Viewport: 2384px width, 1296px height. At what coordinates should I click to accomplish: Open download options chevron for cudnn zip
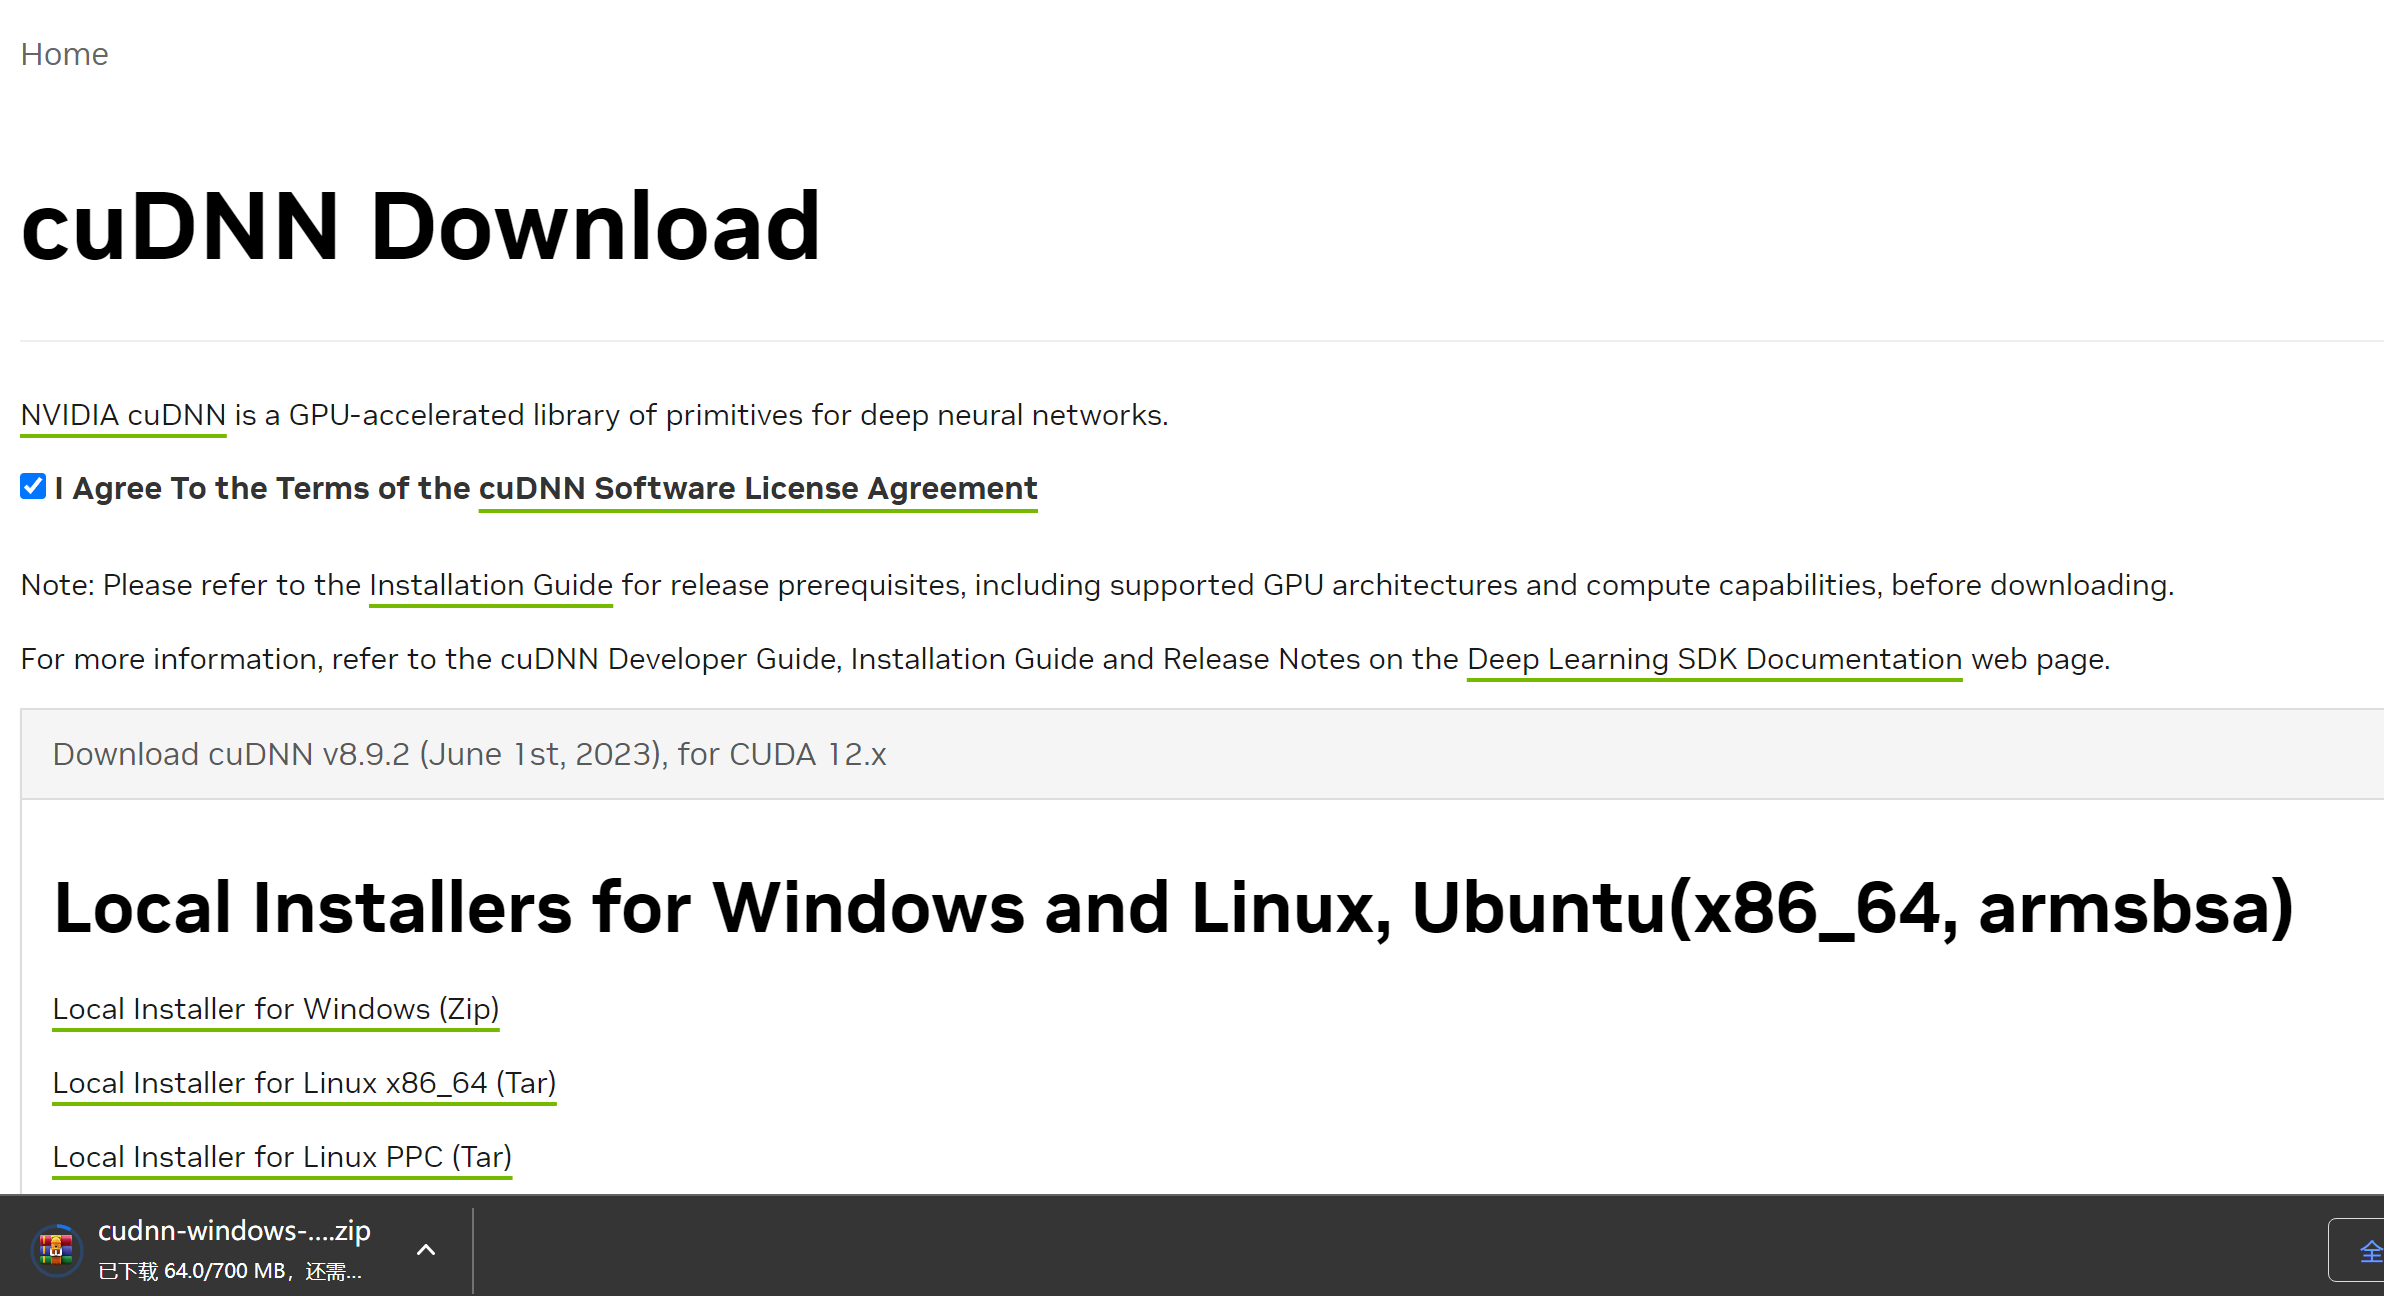(x=426, y=1250)
